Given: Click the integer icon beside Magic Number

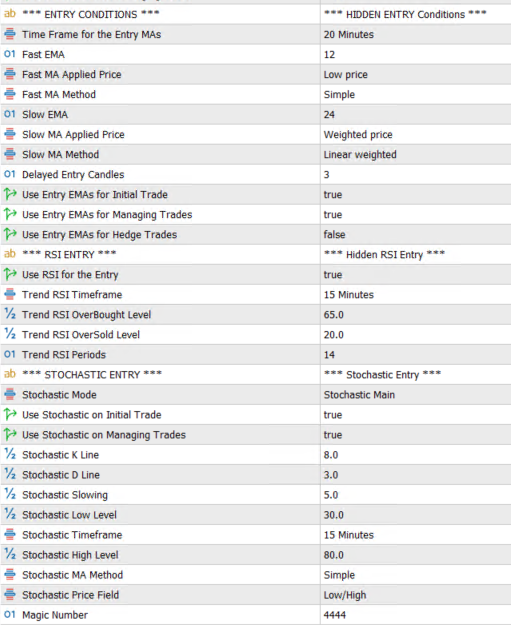Looking at the screenshot, I should coord(10,615).
